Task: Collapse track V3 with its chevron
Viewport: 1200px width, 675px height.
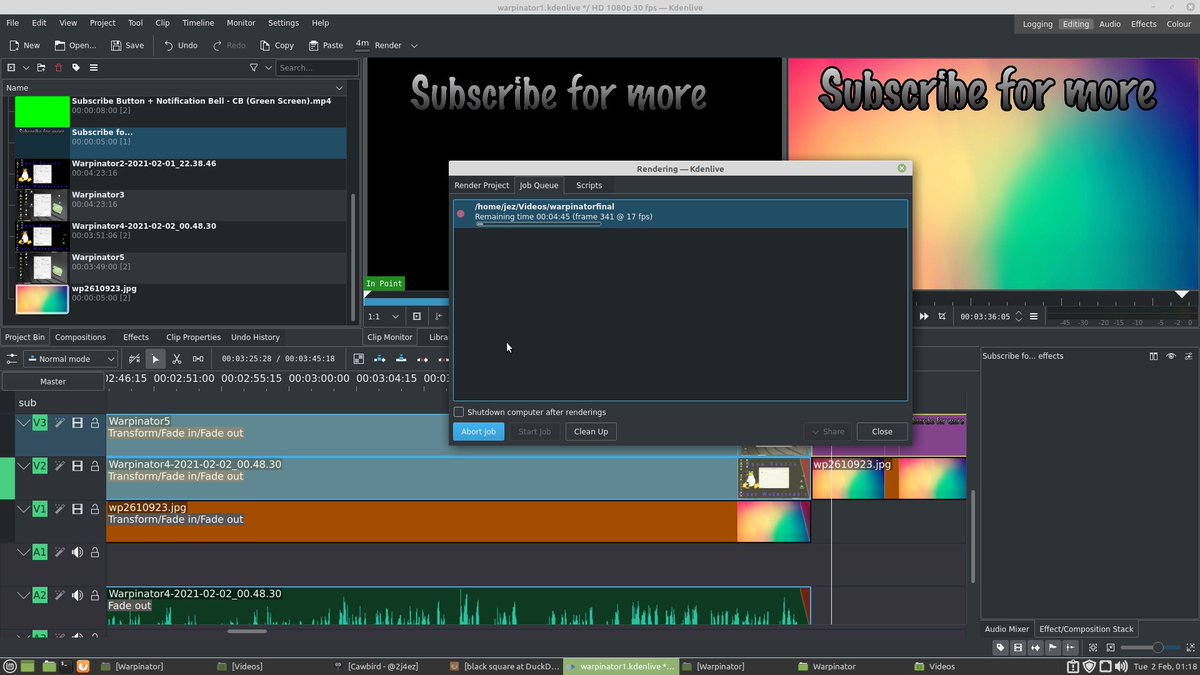Action: click(x=24, y=423)
